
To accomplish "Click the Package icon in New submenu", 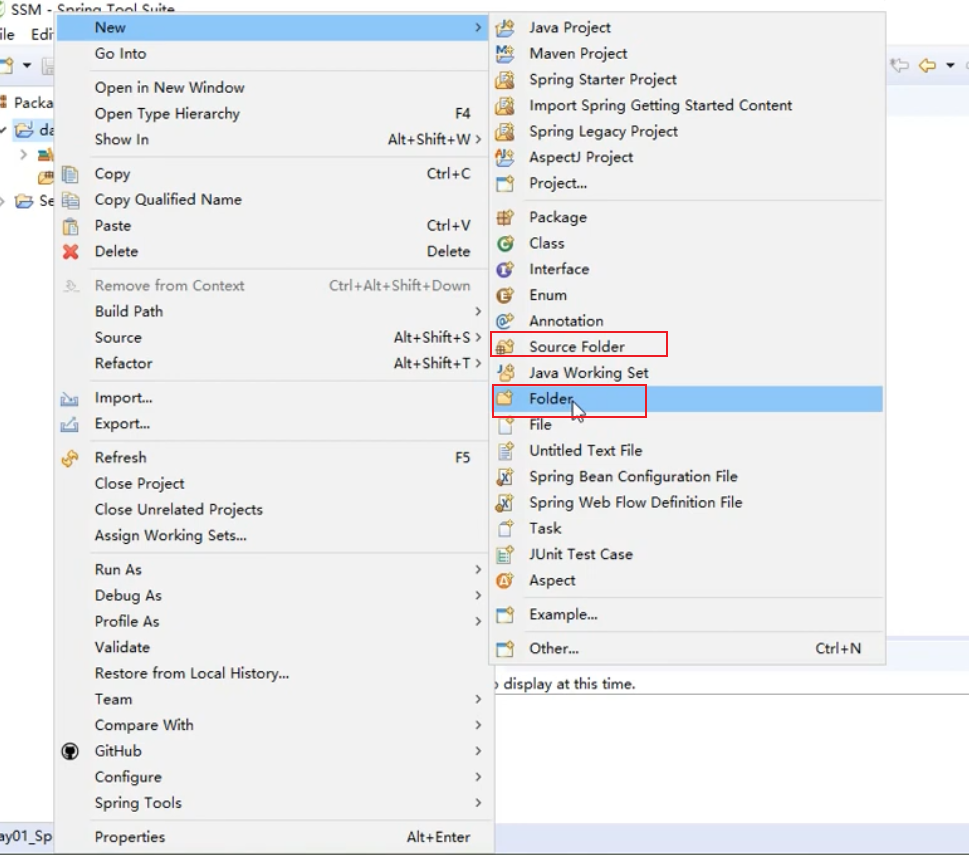I will 505,217.
